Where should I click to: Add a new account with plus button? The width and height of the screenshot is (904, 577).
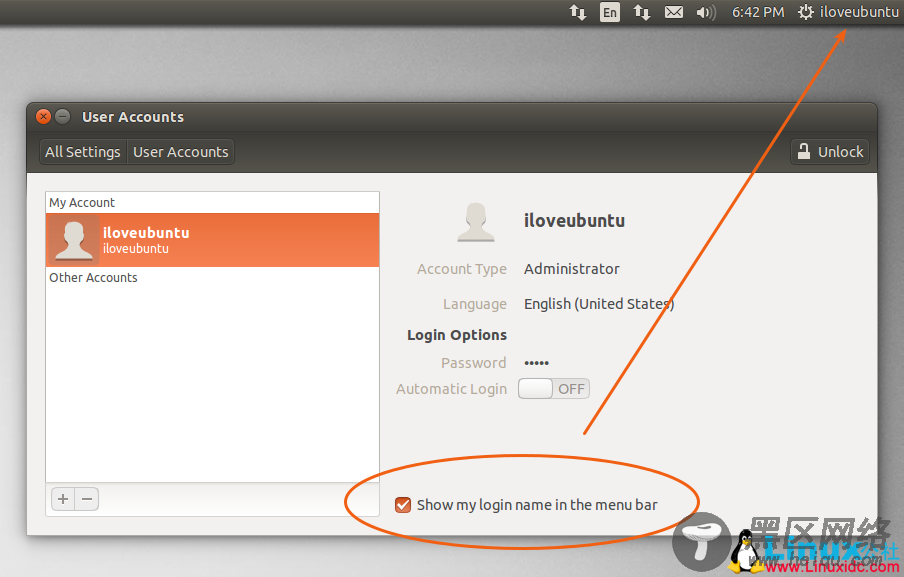tap(63, 499)
